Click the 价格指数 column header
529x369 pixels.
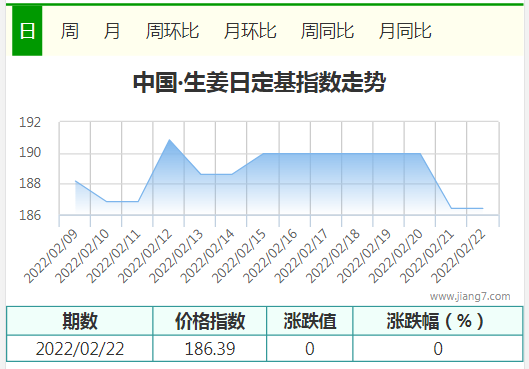pyautogui.click(x=210, y=321)
